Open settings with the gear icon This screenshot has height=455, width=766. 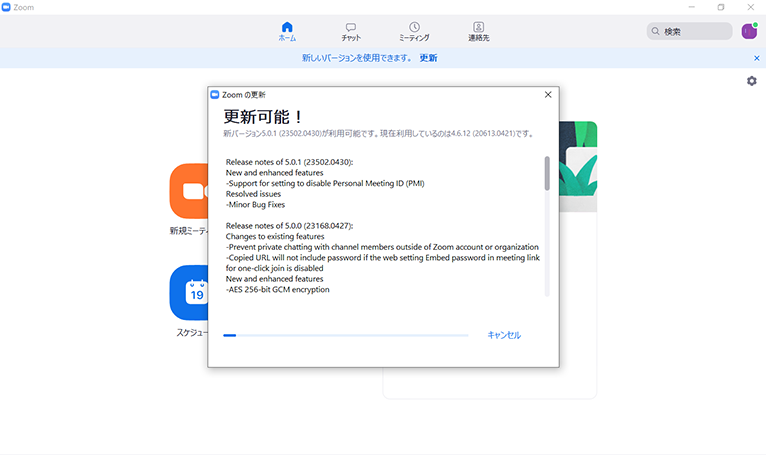(752, 81)
